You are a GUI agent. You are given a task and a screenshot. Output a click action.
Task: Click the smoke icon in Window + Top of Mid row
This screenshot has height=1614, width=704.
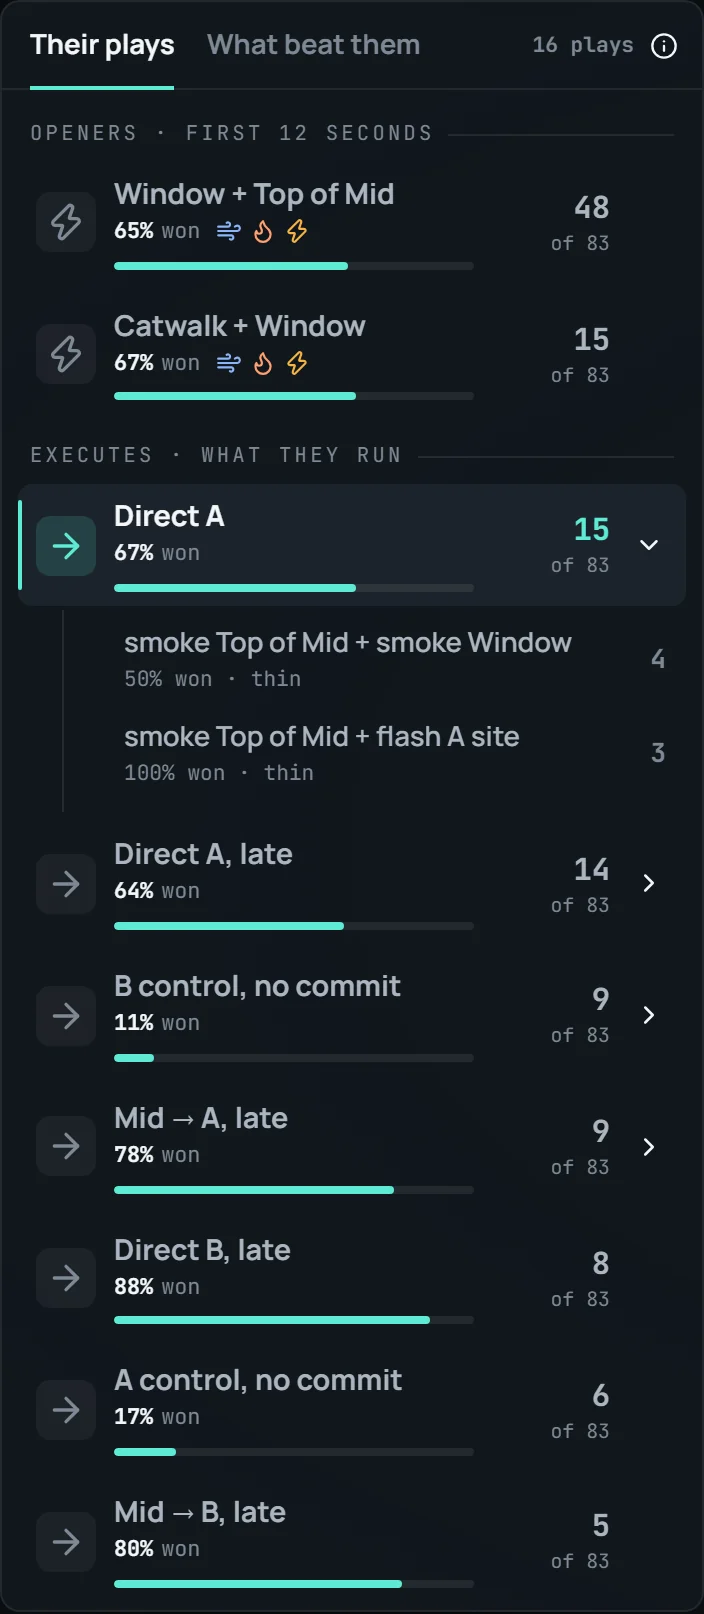[229, 231]
